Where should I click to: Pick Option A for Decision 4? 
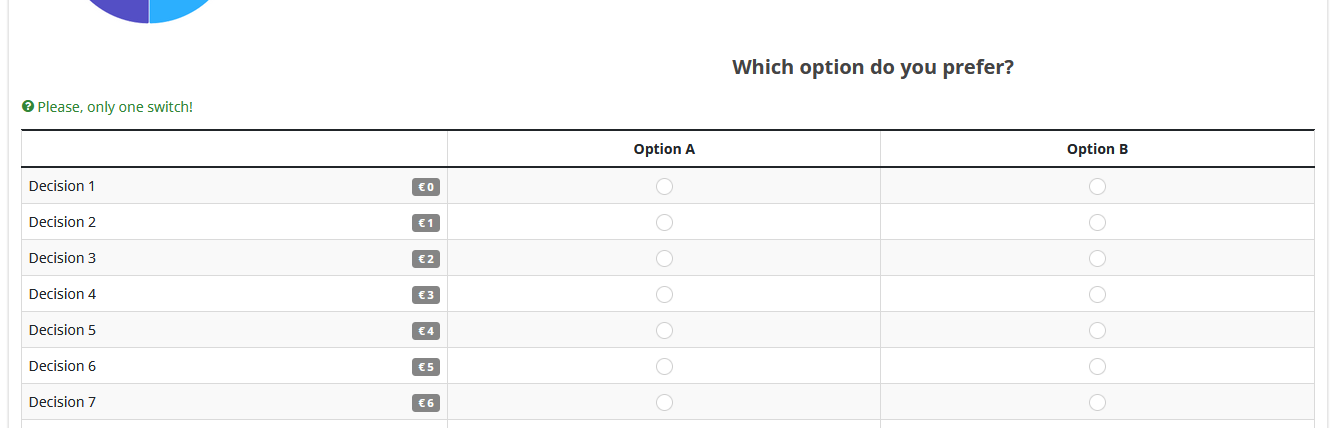pyautogui.click(x=664, y=295)
